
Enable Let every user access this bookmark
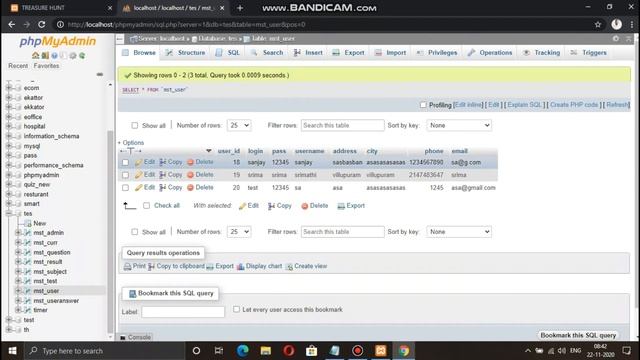click(236, 309)
